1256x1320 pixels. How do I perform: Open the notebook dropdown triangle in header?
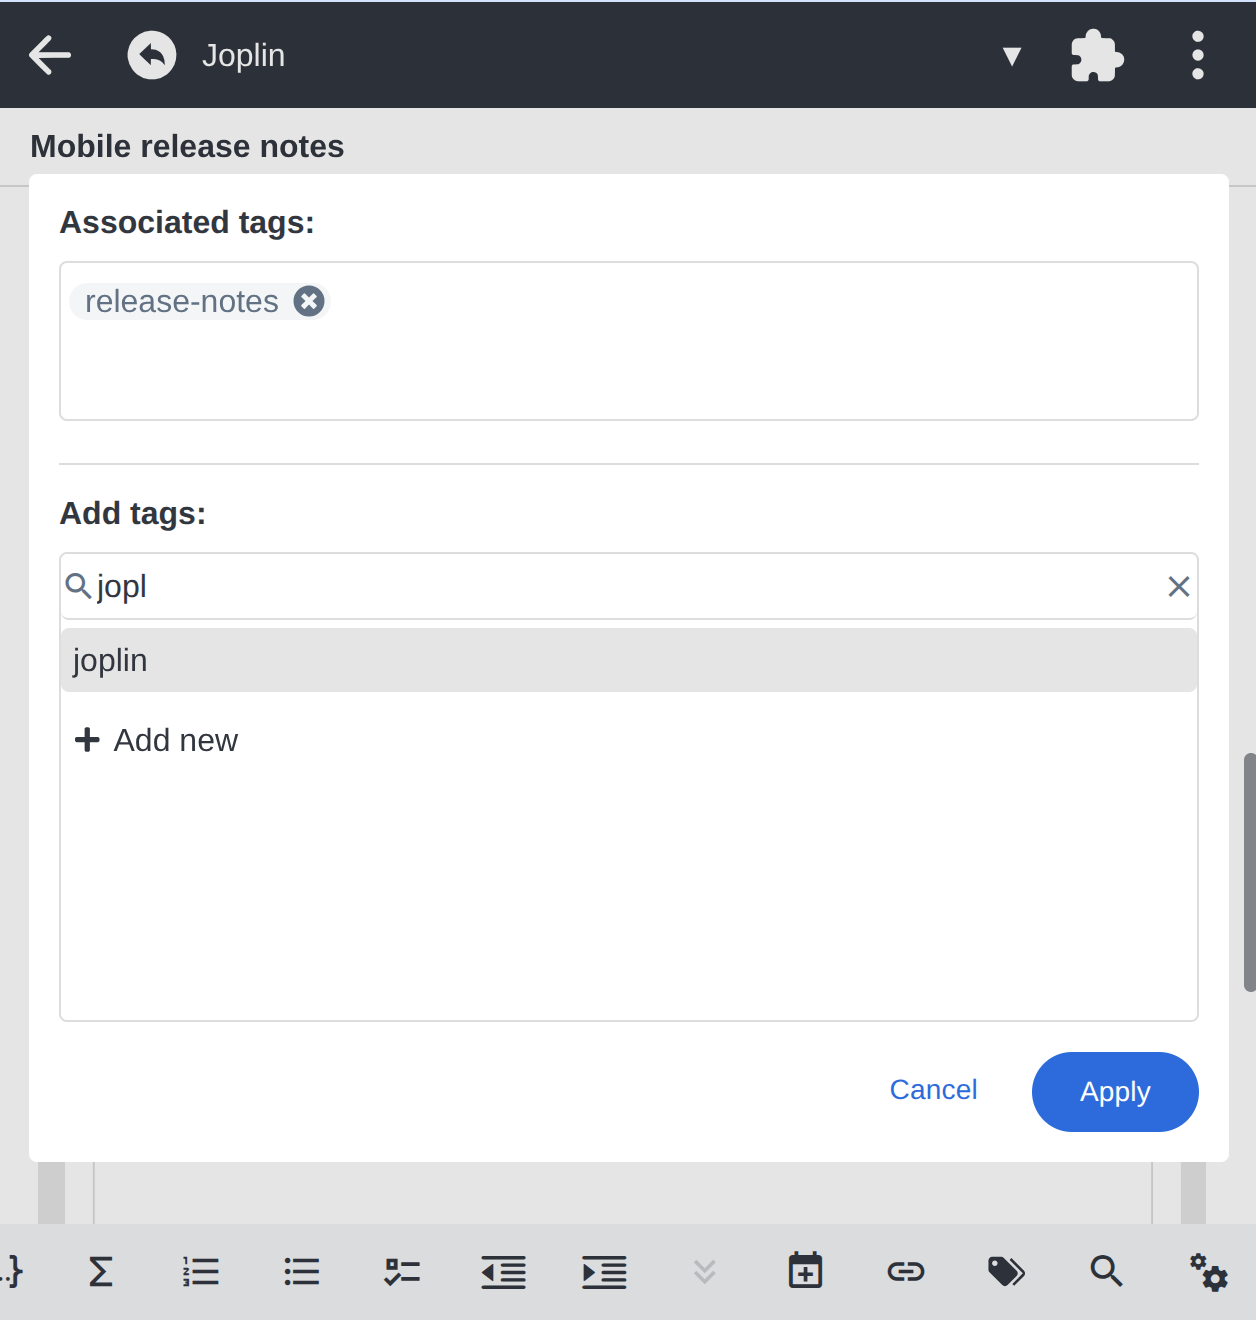1012,56
